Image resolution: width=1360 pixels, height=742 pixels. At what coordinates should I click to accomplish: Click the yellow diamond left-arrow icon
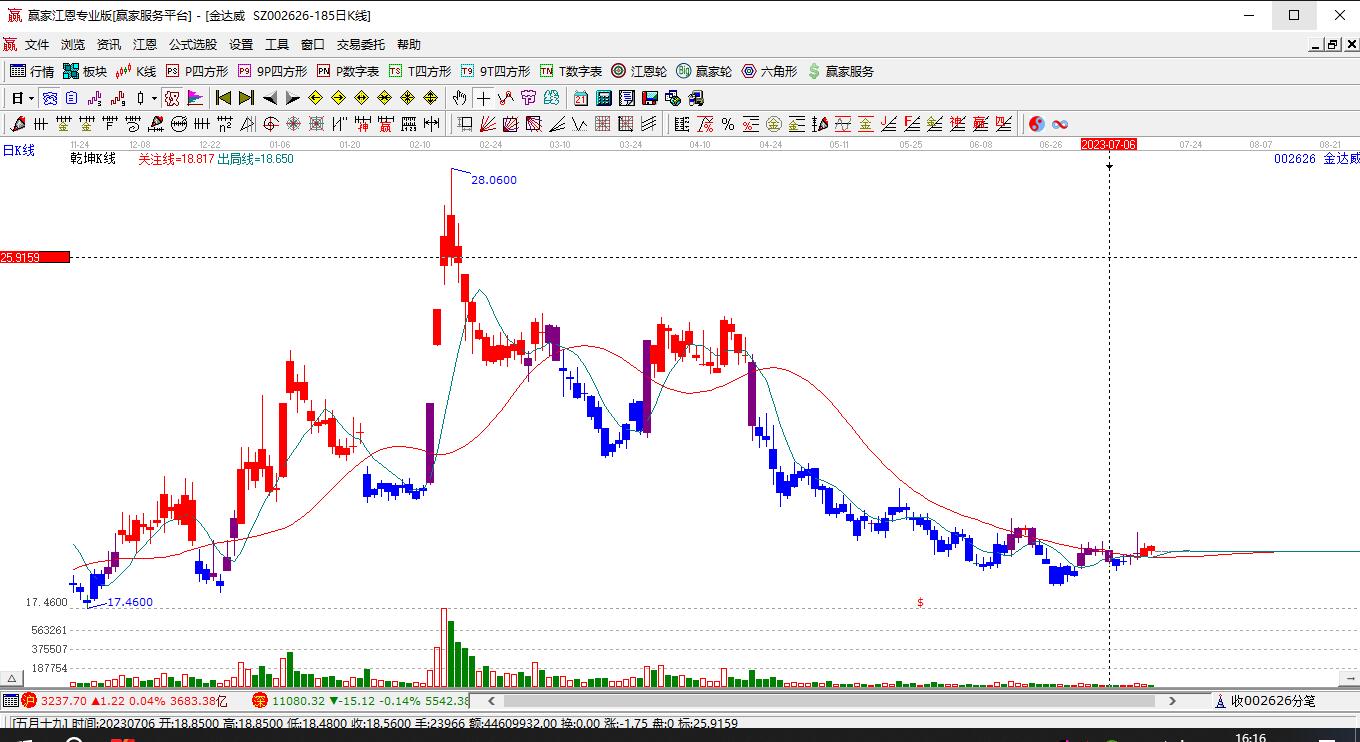point(315,98)
